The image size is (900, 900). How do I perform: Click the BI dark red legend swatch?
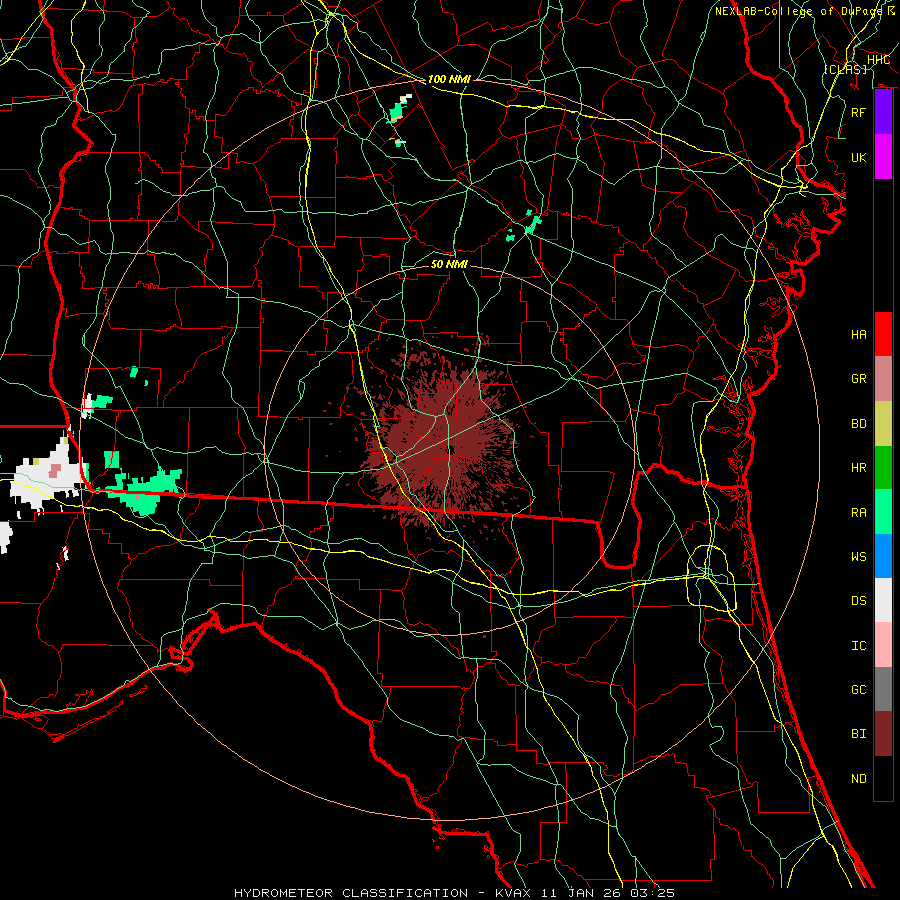[x=883, y=734]
